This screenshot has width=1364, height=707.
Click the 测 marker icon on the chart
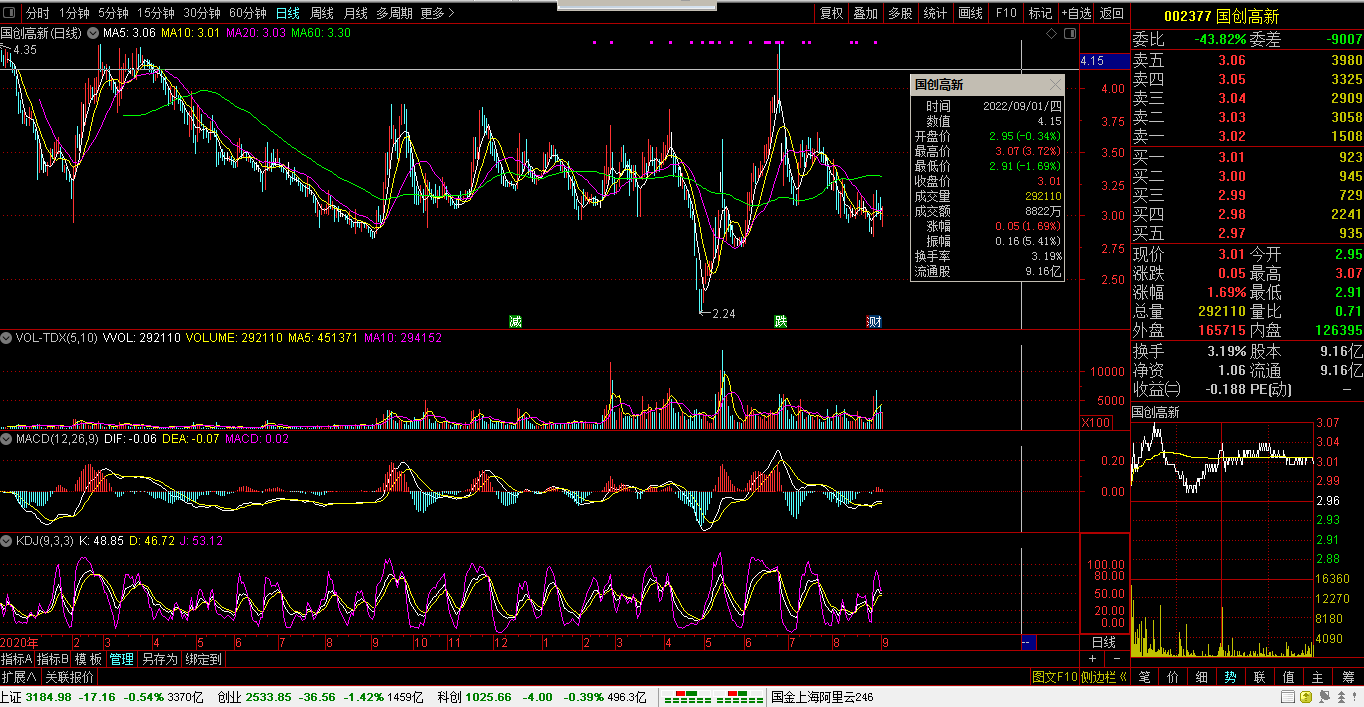[x=874, y=321]
